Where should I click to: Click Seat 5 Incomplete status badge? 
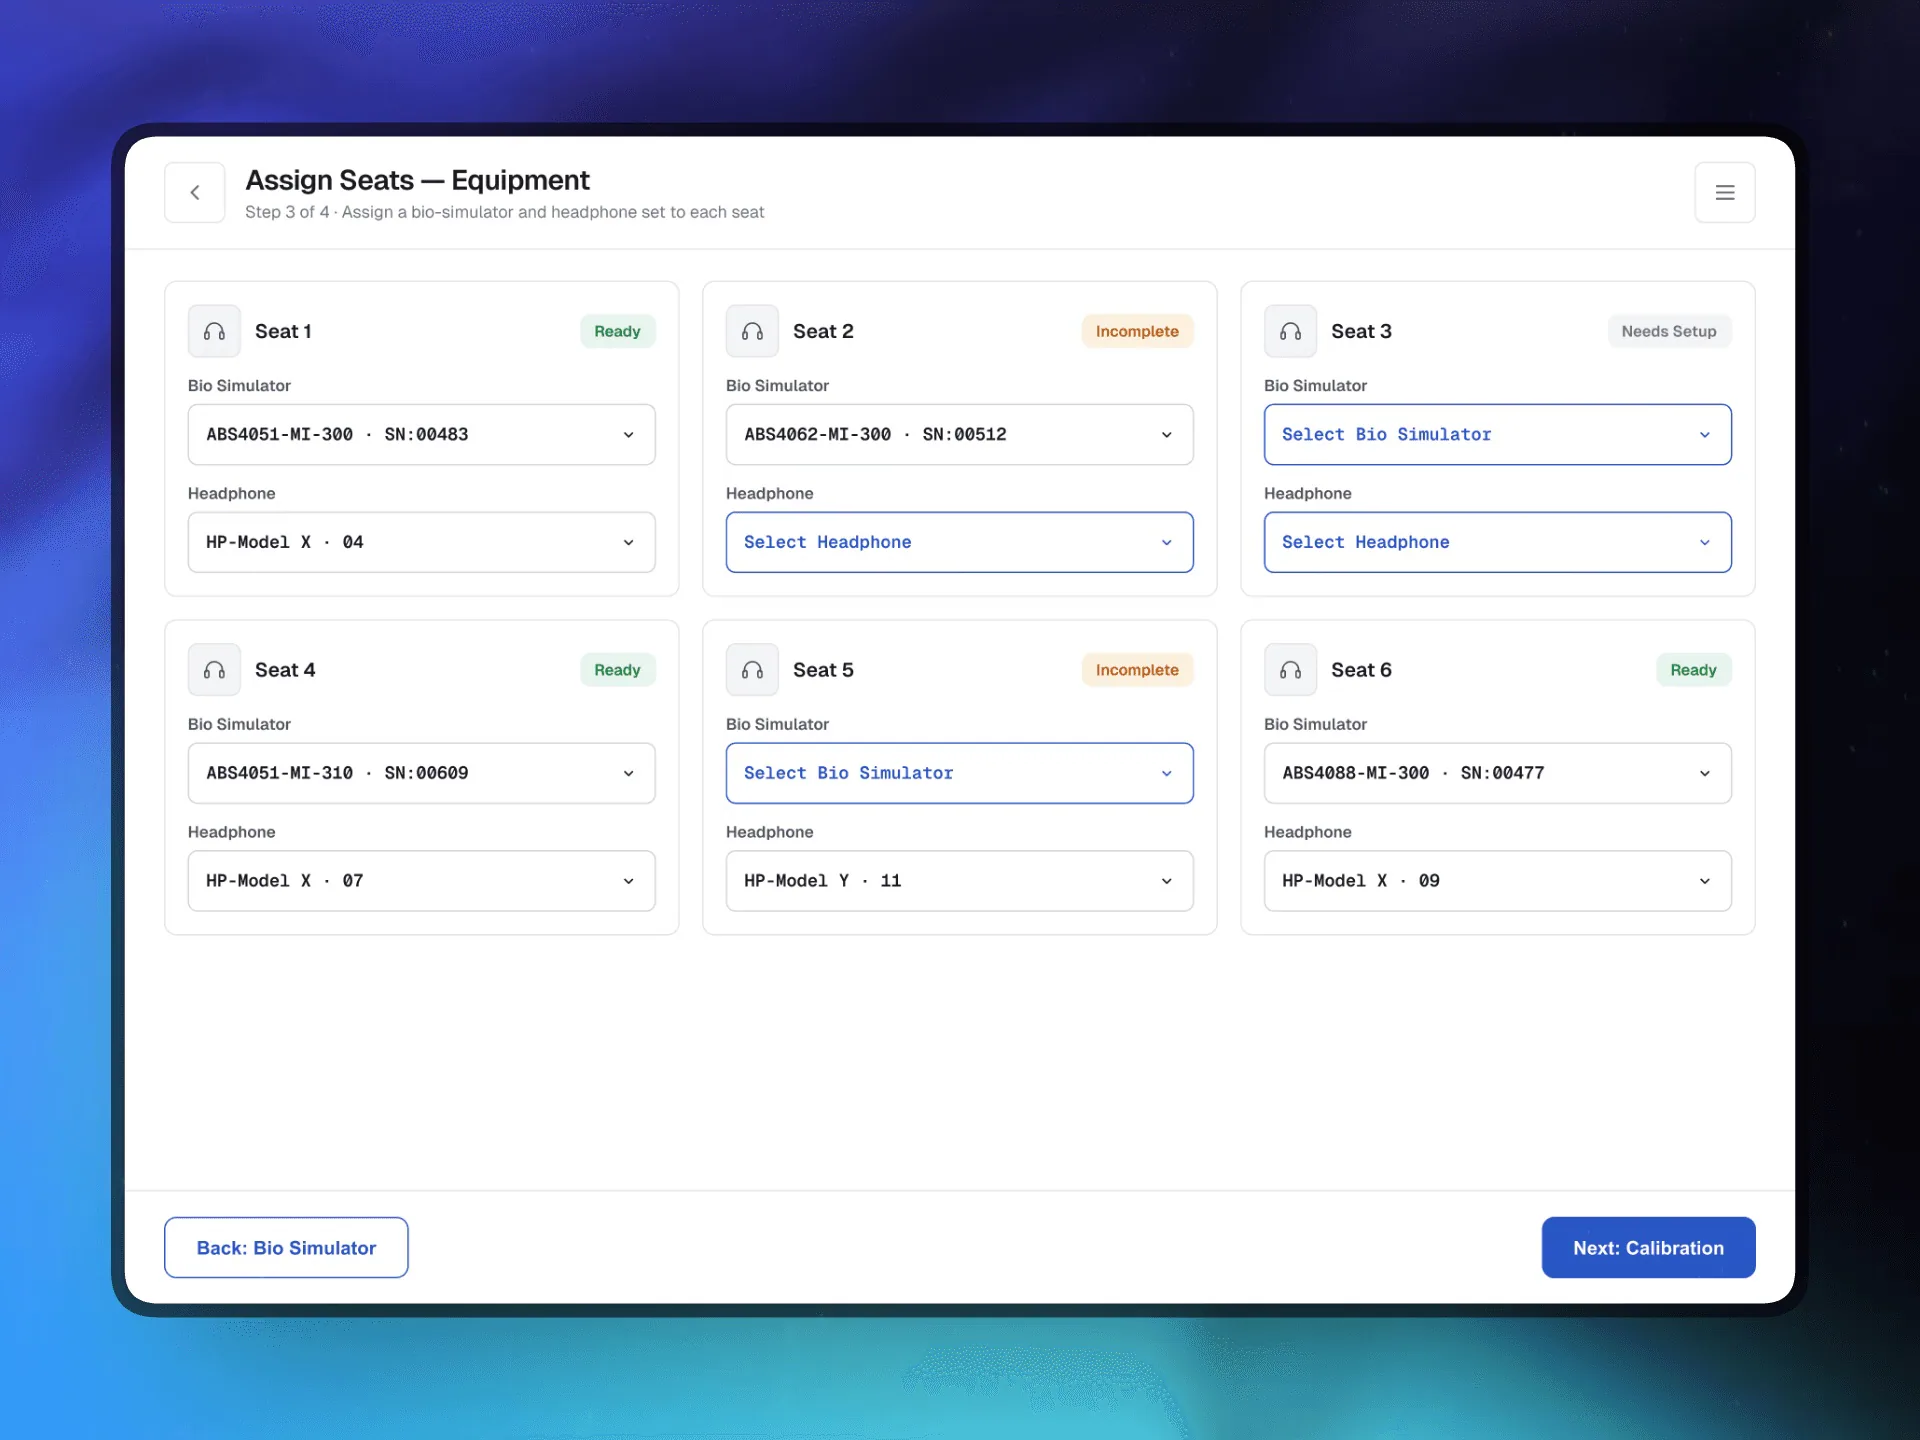pos(1137,670)
